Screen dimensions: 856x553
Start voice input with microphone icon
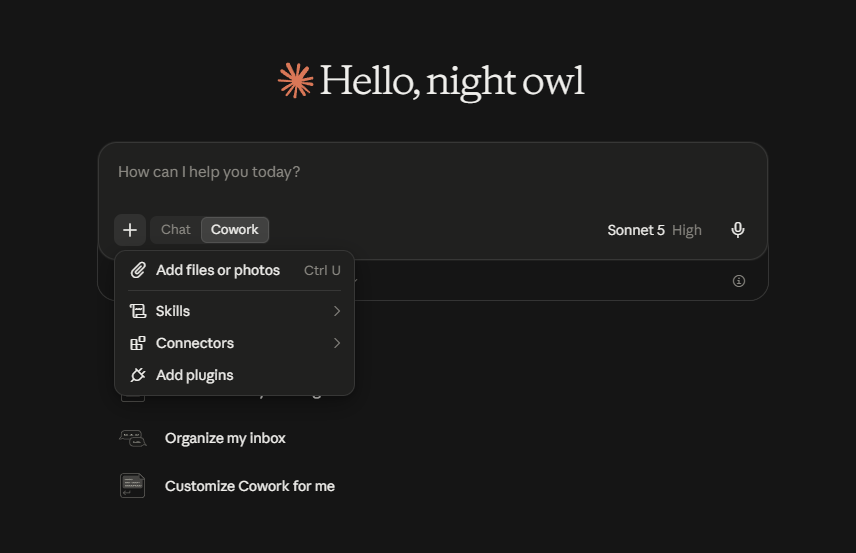738,230
